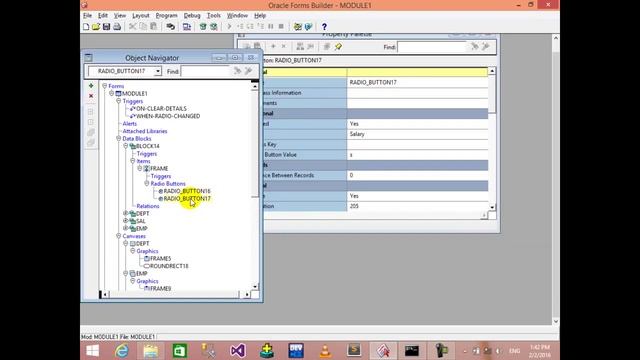Select the WHEN-RADIO-CHANGED trigger
640x360 pixels.
(168, 116)
